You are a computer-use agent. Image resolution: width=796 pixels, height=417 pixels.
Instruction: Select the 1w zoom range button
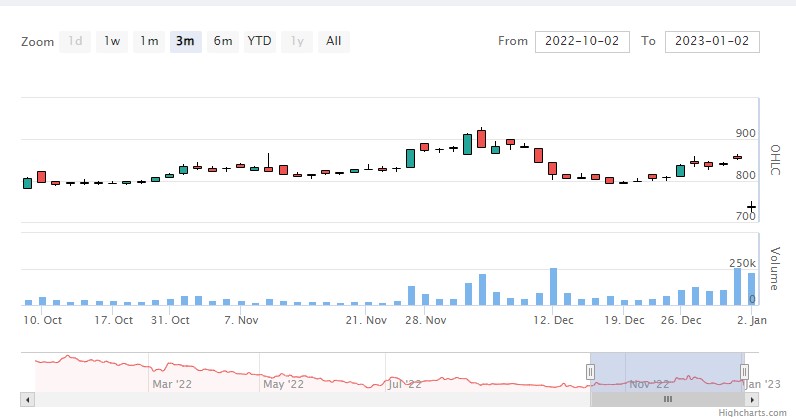click(x=112, y=41)
